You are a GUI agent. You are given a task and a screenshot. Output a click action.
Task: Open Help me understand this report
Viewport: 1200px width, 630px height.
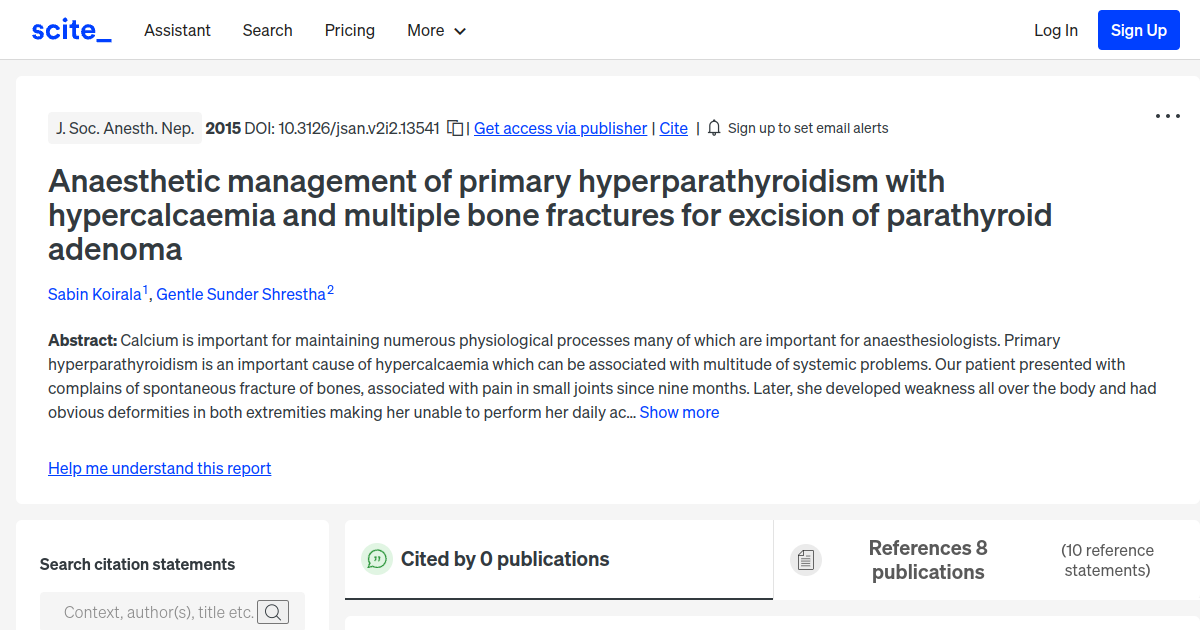159,468
